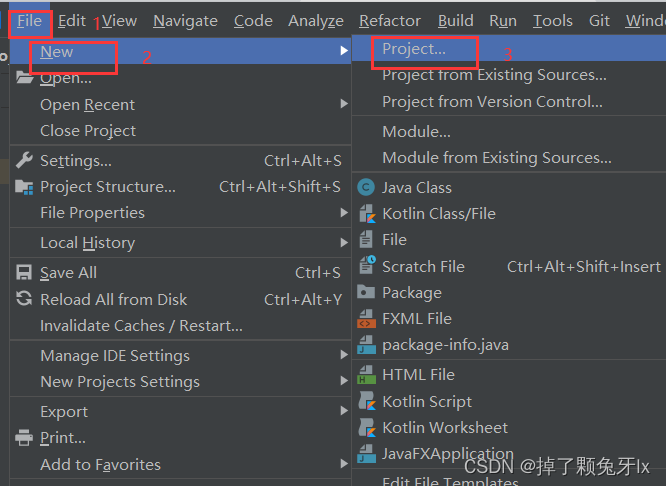Choose New in the File menu
Screen dimensions: 666x486
(x=181, y=51)
